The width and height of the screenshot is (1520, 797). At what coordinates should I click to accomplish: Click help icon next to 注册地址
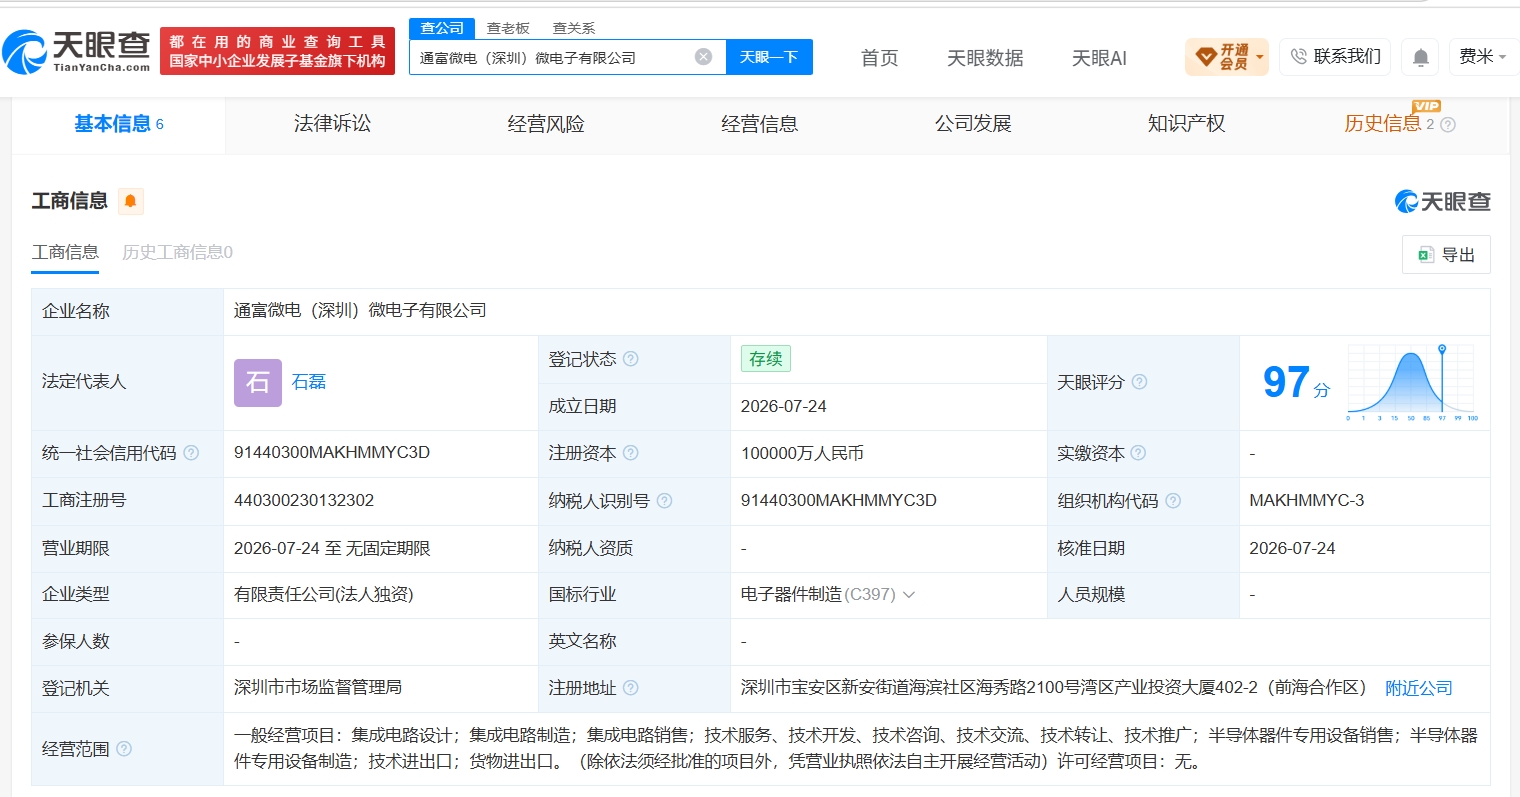coord(631,688)
